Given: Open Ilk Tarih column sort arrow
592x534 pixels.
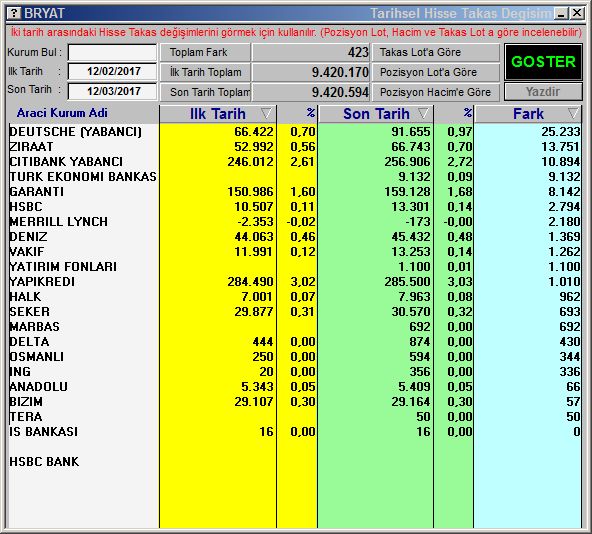Looking at the screenshot, I should (x=266, y=113).
